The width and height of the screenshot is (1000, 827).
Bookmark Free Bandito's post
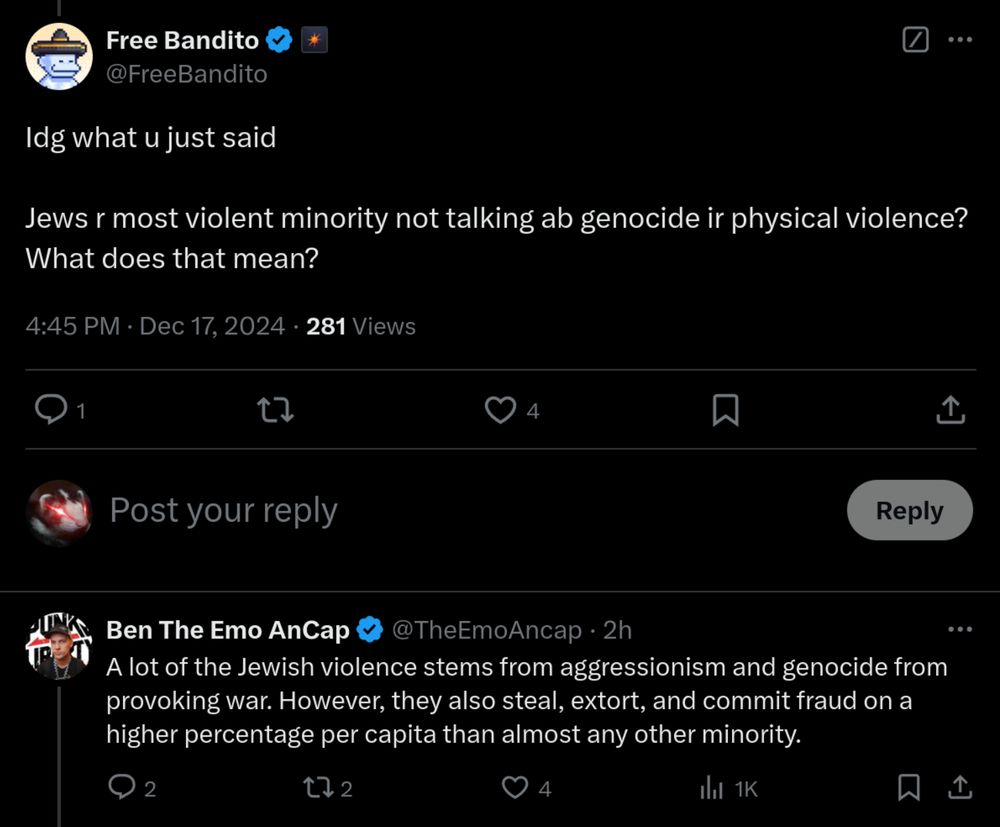(x=725, y=410)
